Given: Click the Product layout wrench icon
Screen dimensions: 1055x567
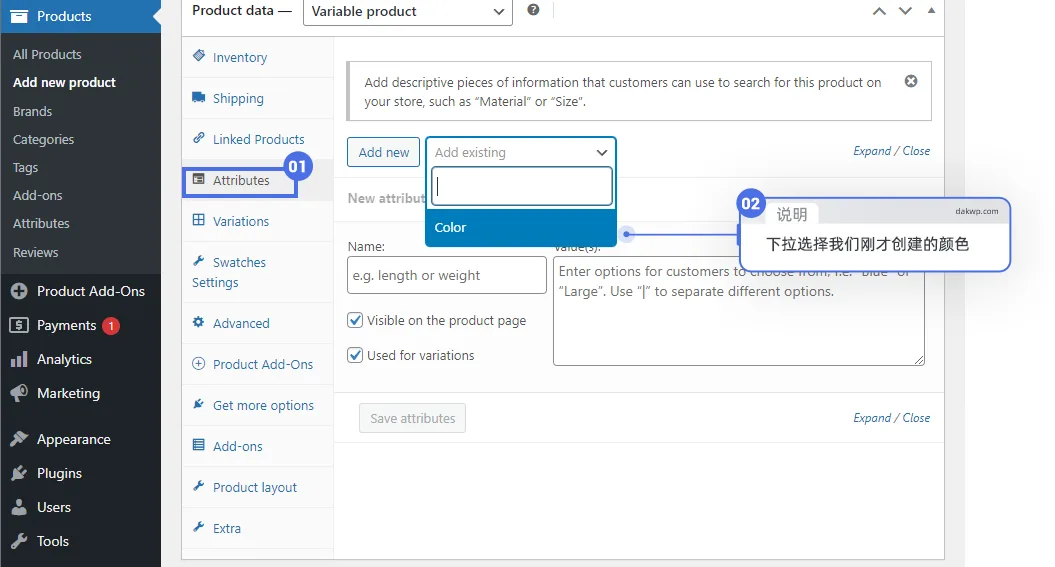Looking at the screenshot, I should [x=198, y=486].
